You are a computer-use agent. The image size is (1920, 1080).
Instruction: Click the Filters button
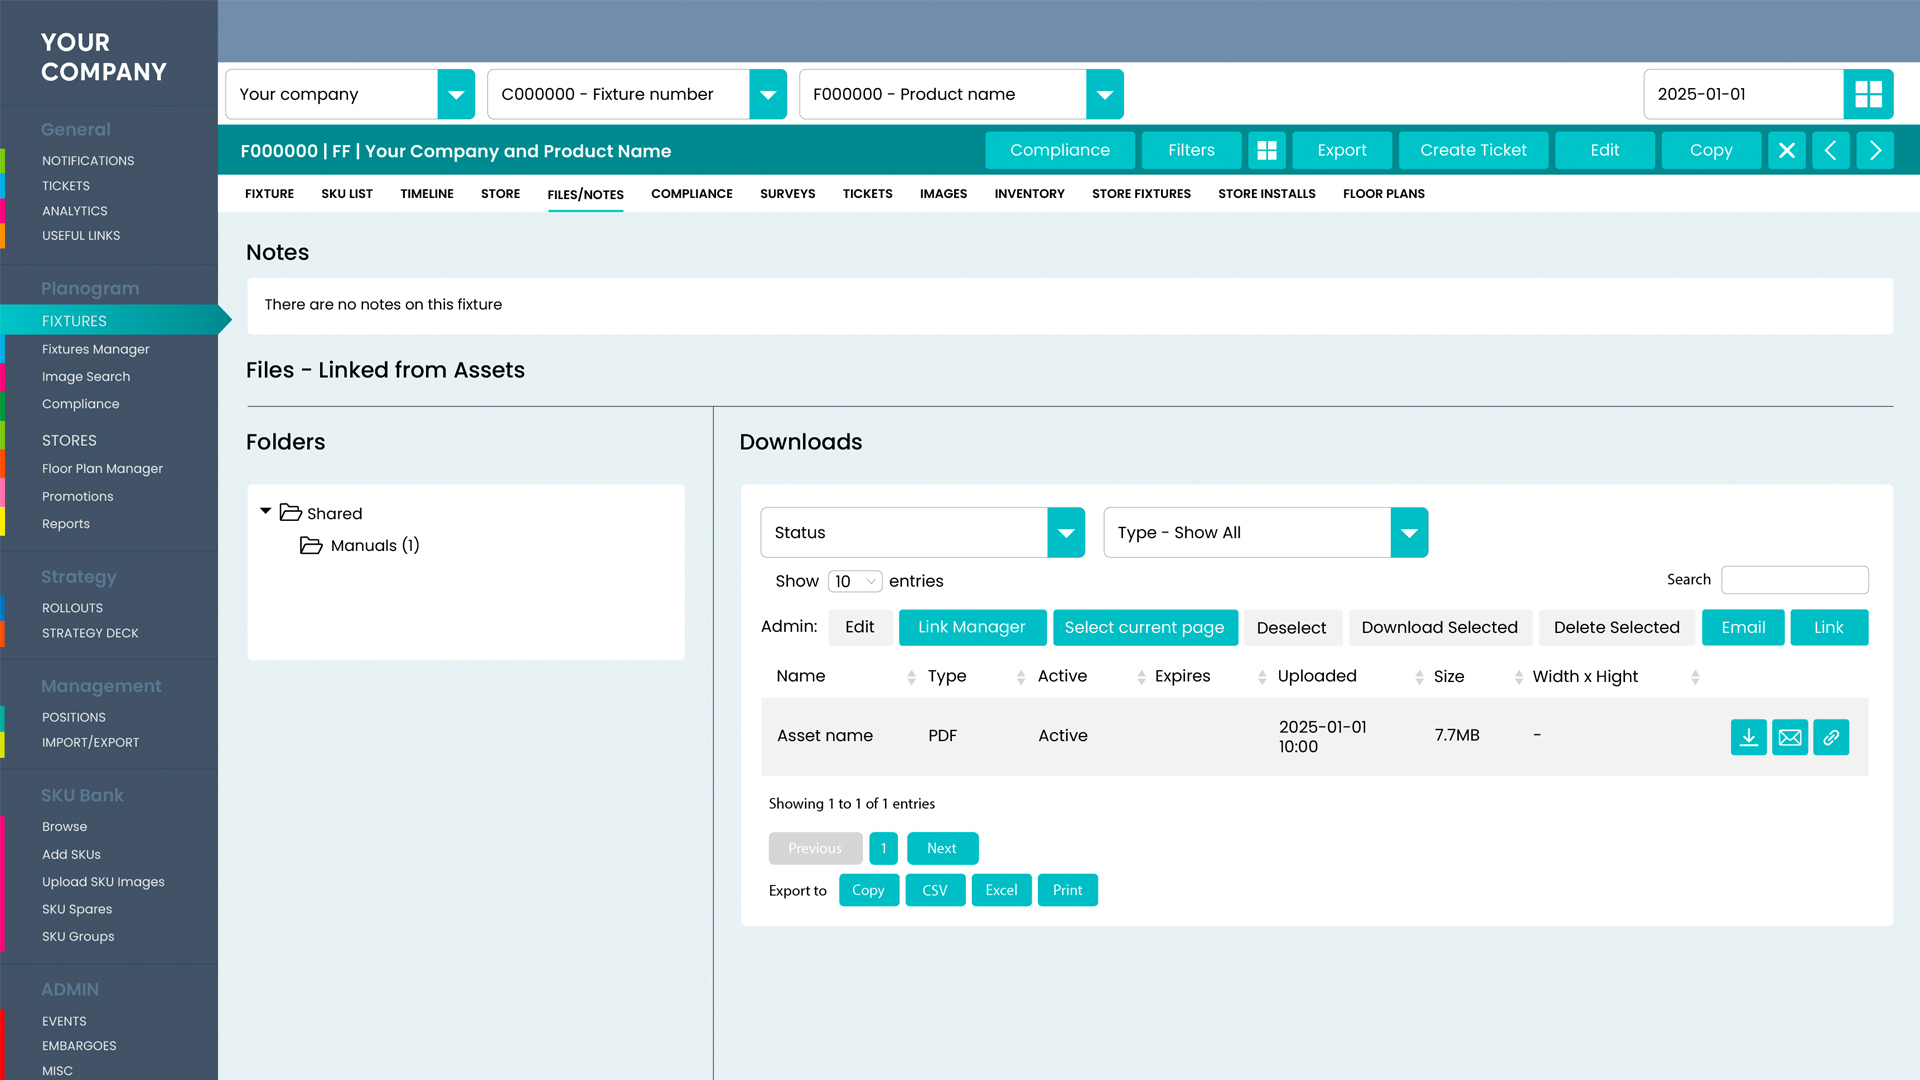point(1191,150)
